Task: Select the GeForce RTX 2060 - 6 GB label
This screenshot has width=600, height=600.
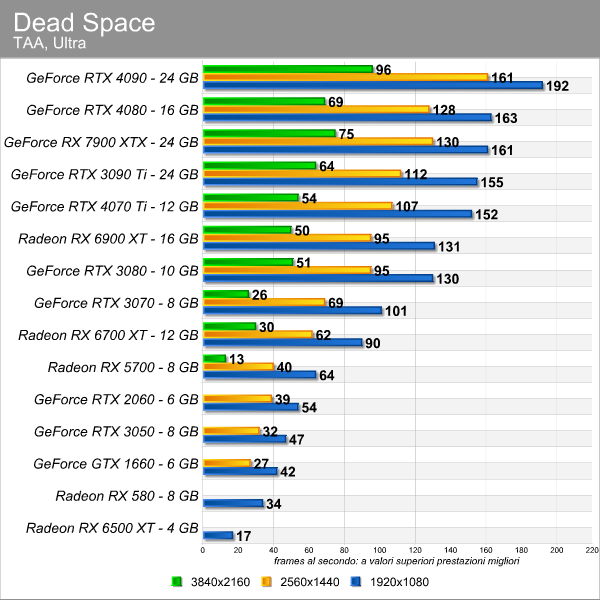Action: coord(116,399)
